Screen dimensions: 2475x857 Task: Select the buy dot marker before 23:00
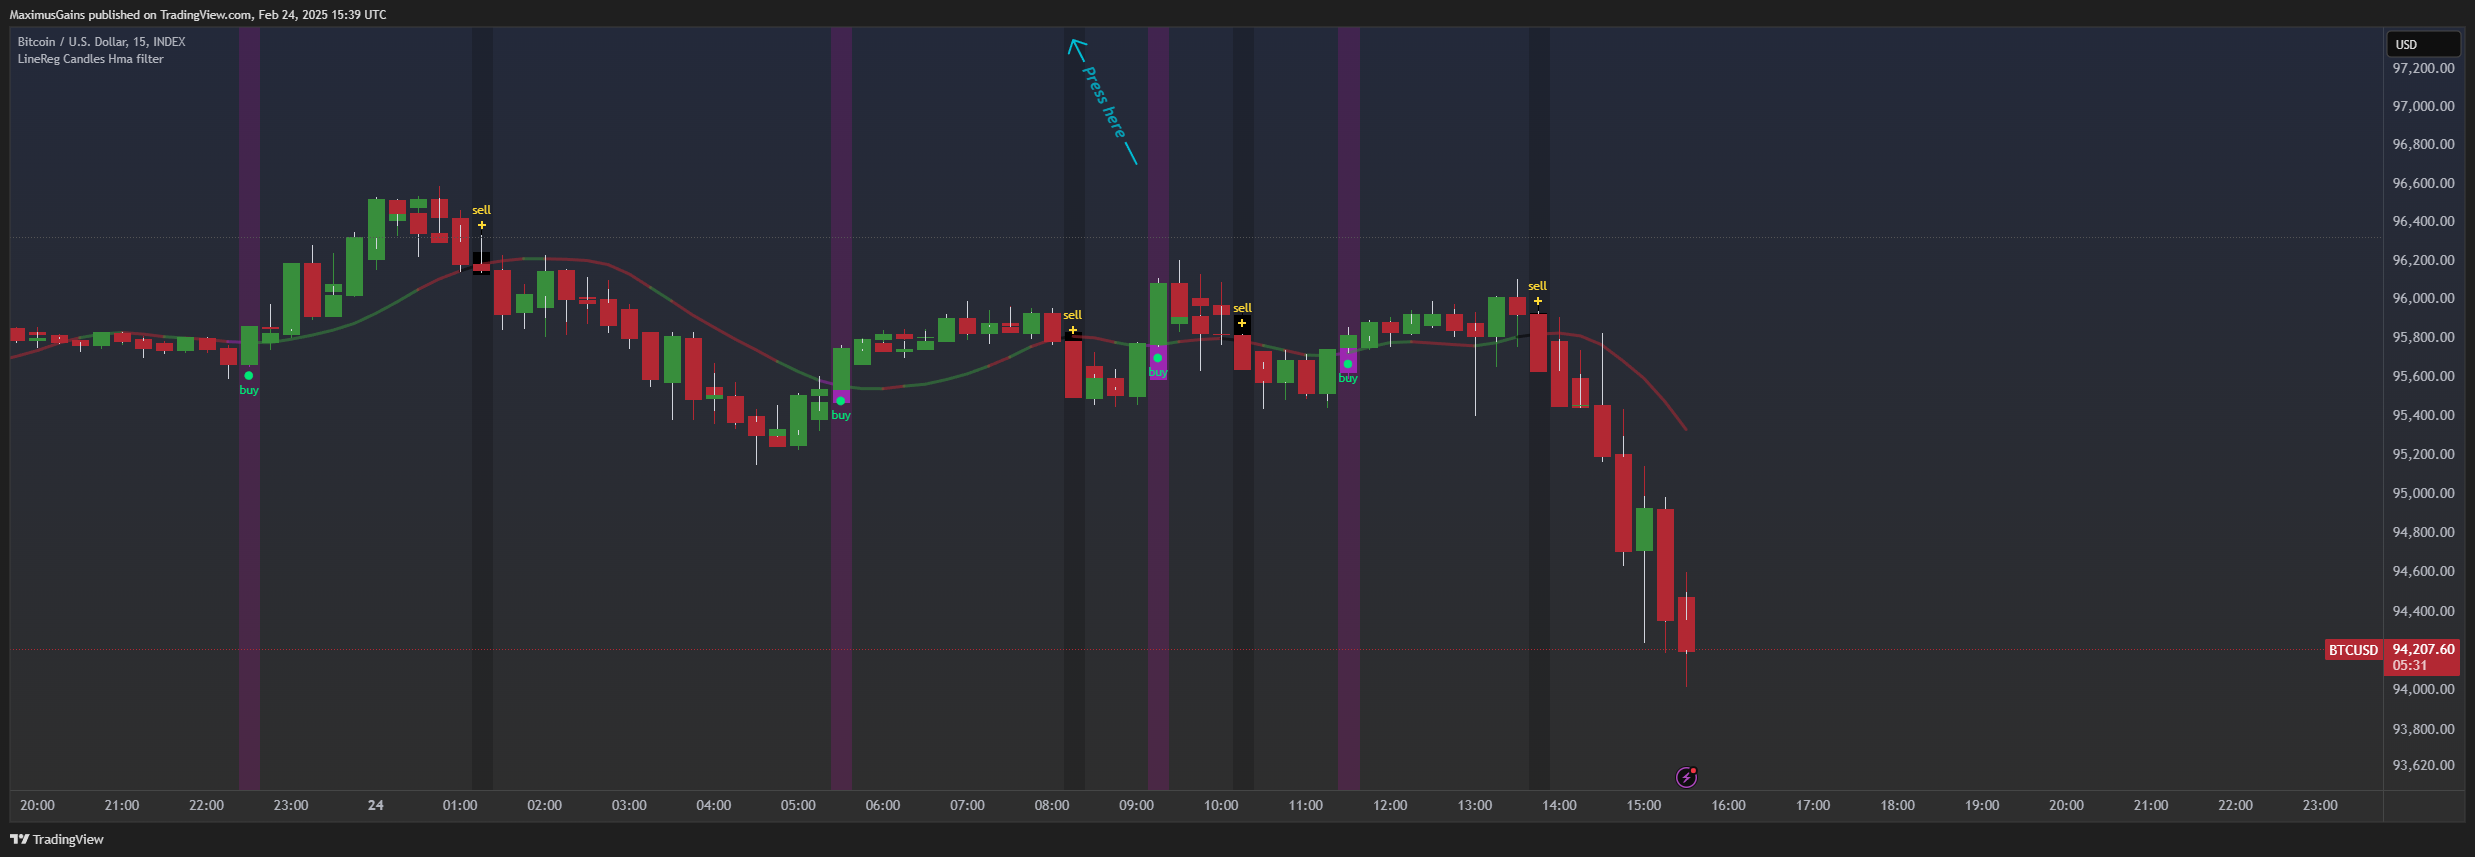(x=249, y=376)
